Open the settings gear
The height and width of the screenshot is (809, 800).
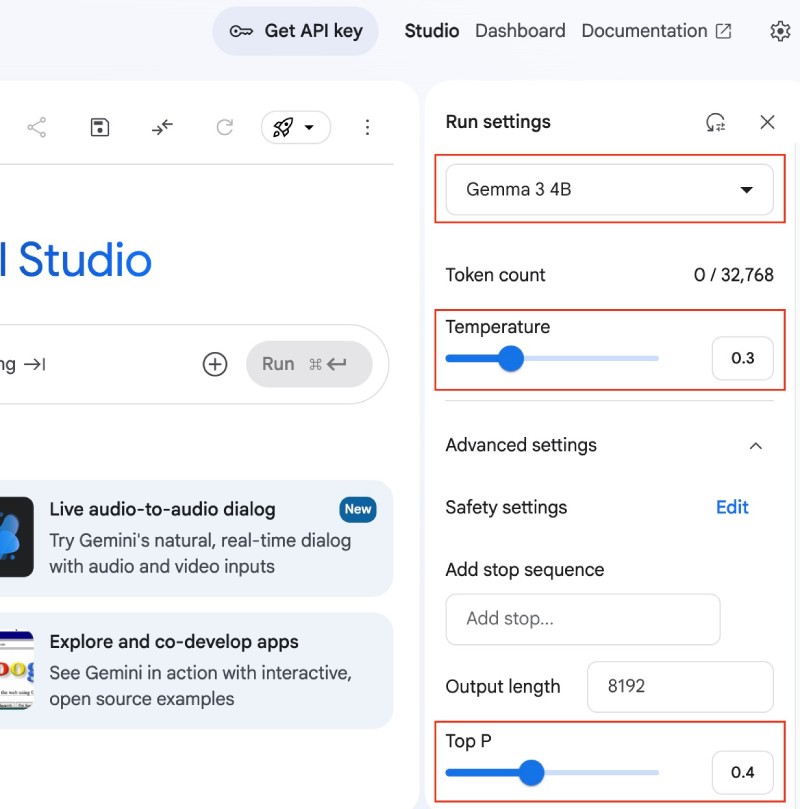(780, 31)
